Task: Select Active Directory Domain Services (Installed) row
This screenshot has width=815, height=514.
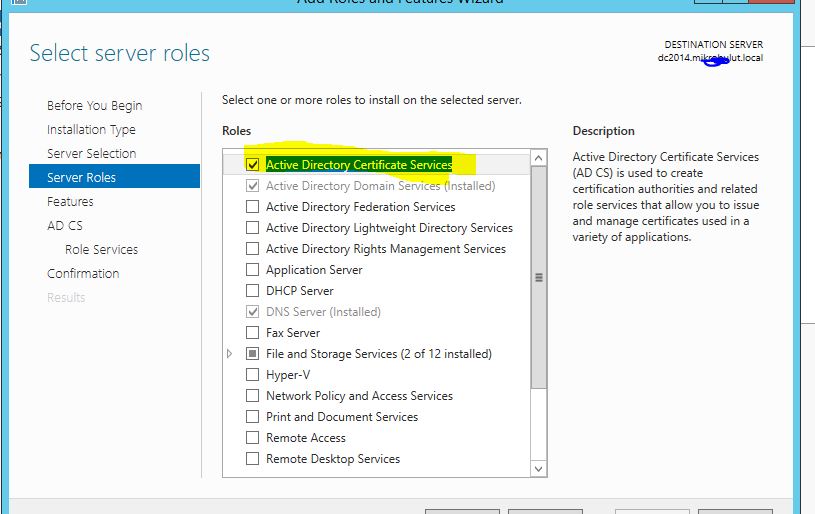Action: click(380, 186)
